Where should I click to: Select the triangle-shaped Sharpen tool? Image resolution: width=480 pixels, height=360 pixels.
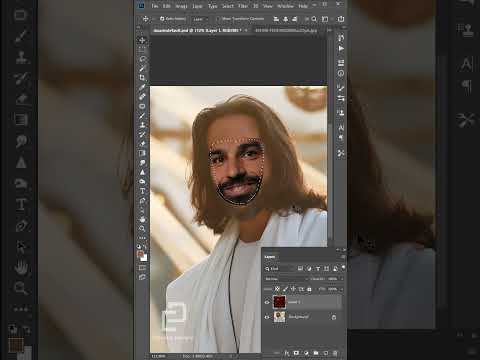(142, 172)
